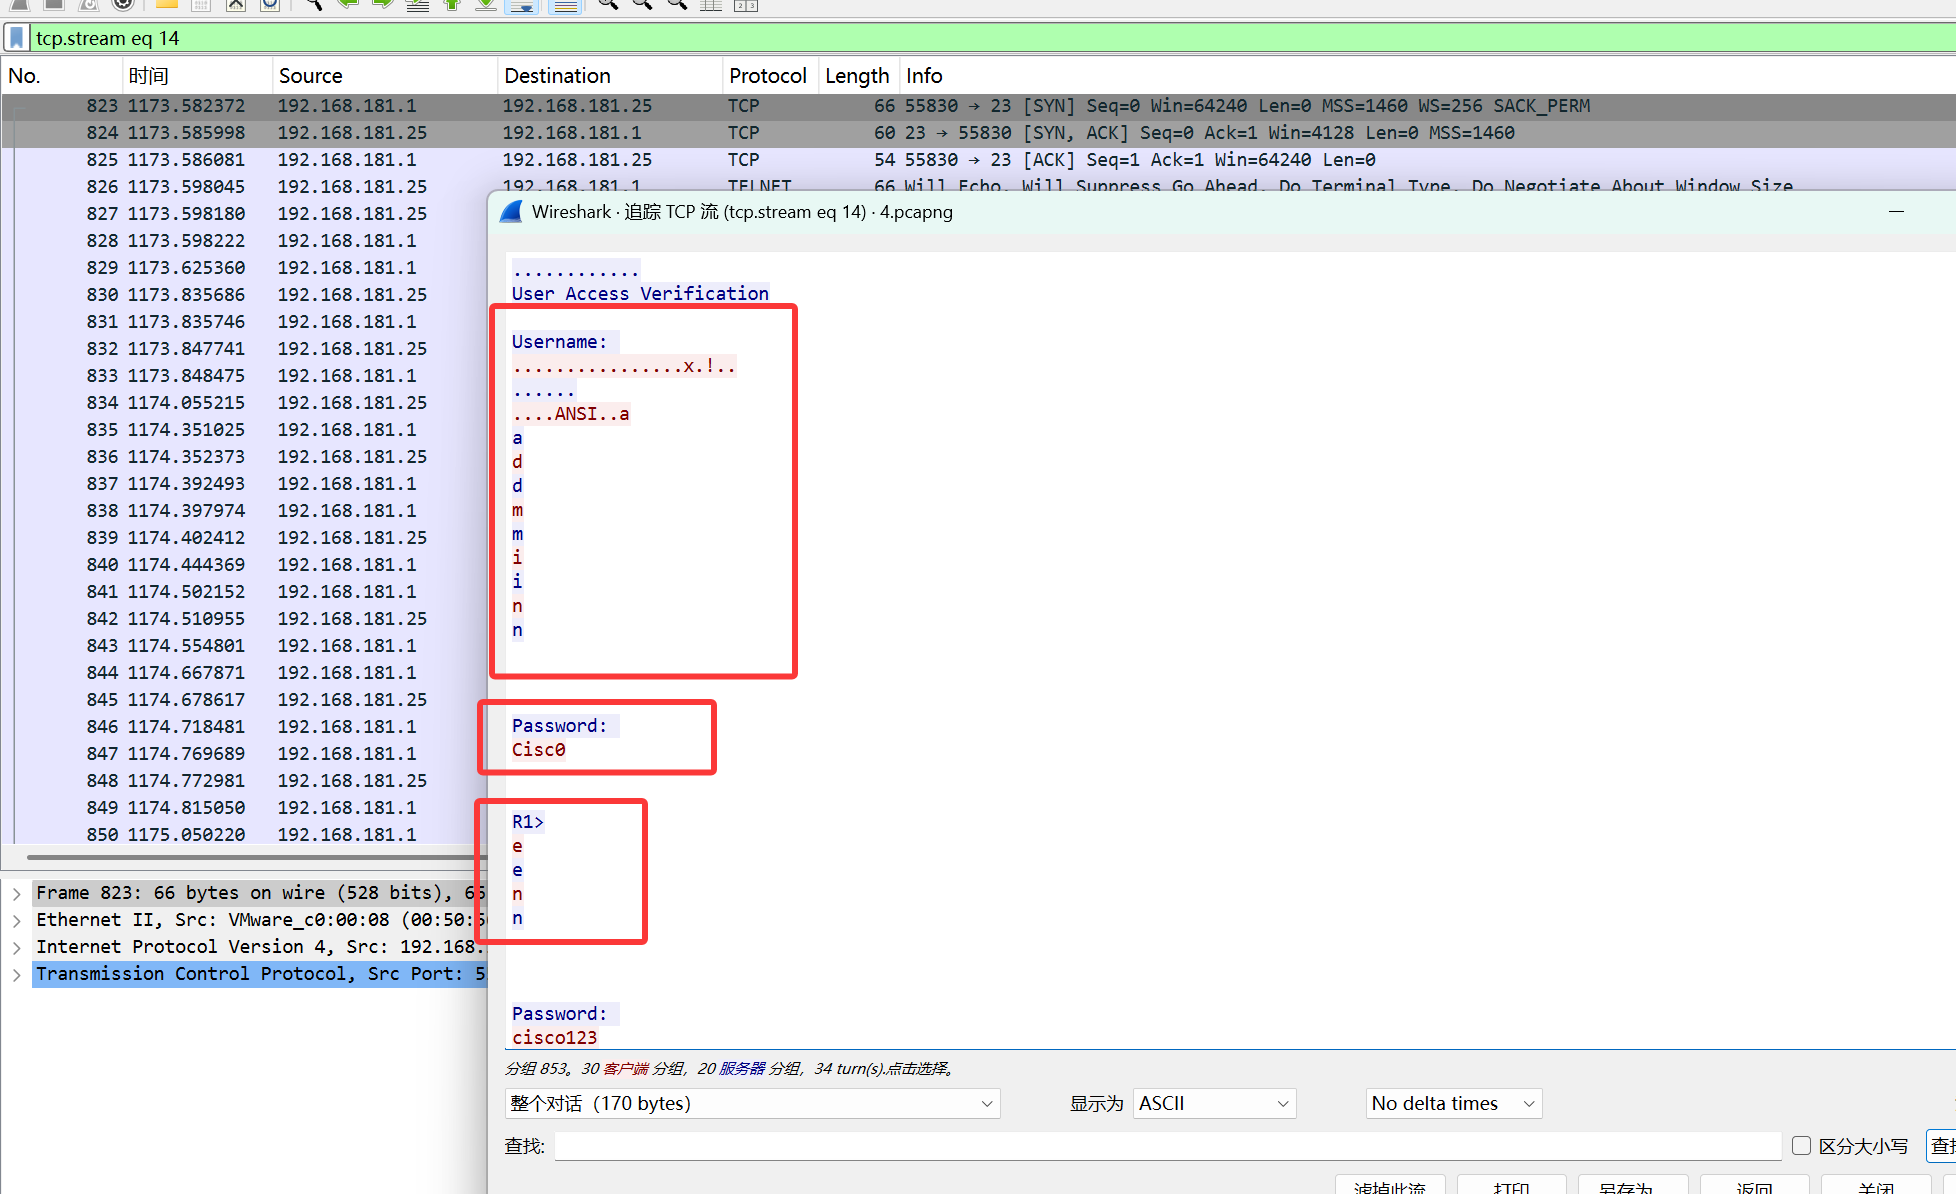The image size is (1956, 1194).
Task: Open the 整个对话 (170 bytes) dropdown
Action: point(752,1103)
